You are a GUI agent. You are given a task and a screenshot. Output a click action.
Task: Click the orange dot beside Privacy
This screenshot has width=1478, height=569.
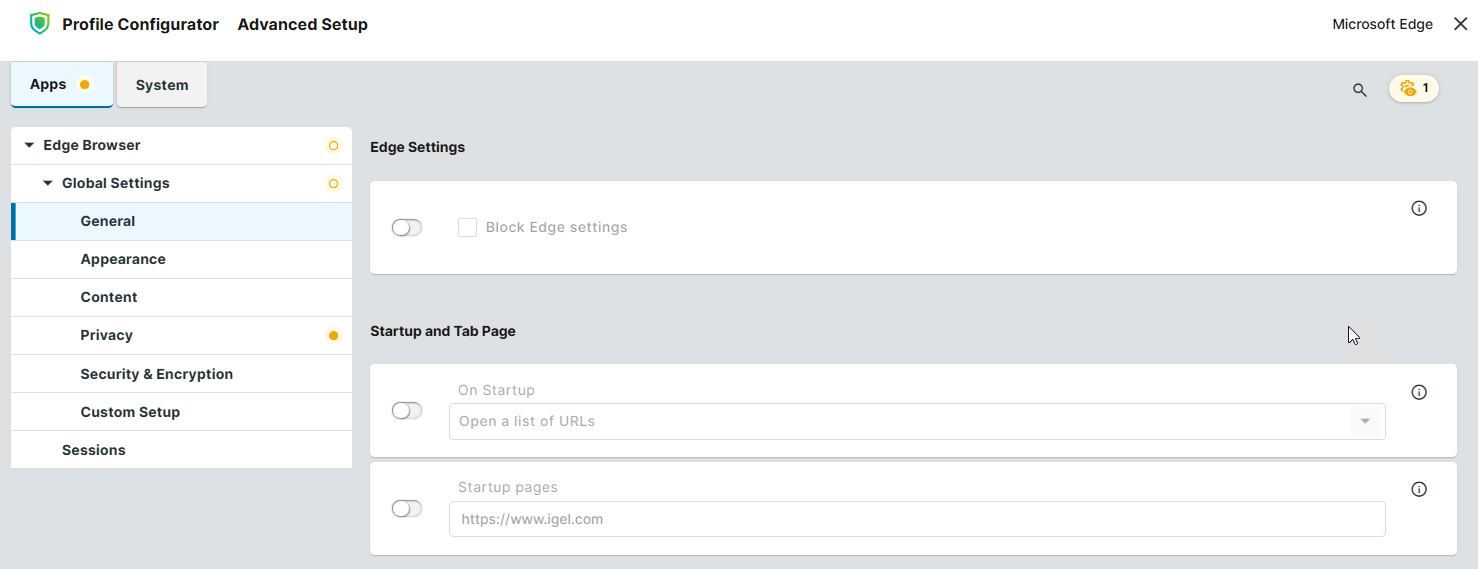(x=333, y=336)
